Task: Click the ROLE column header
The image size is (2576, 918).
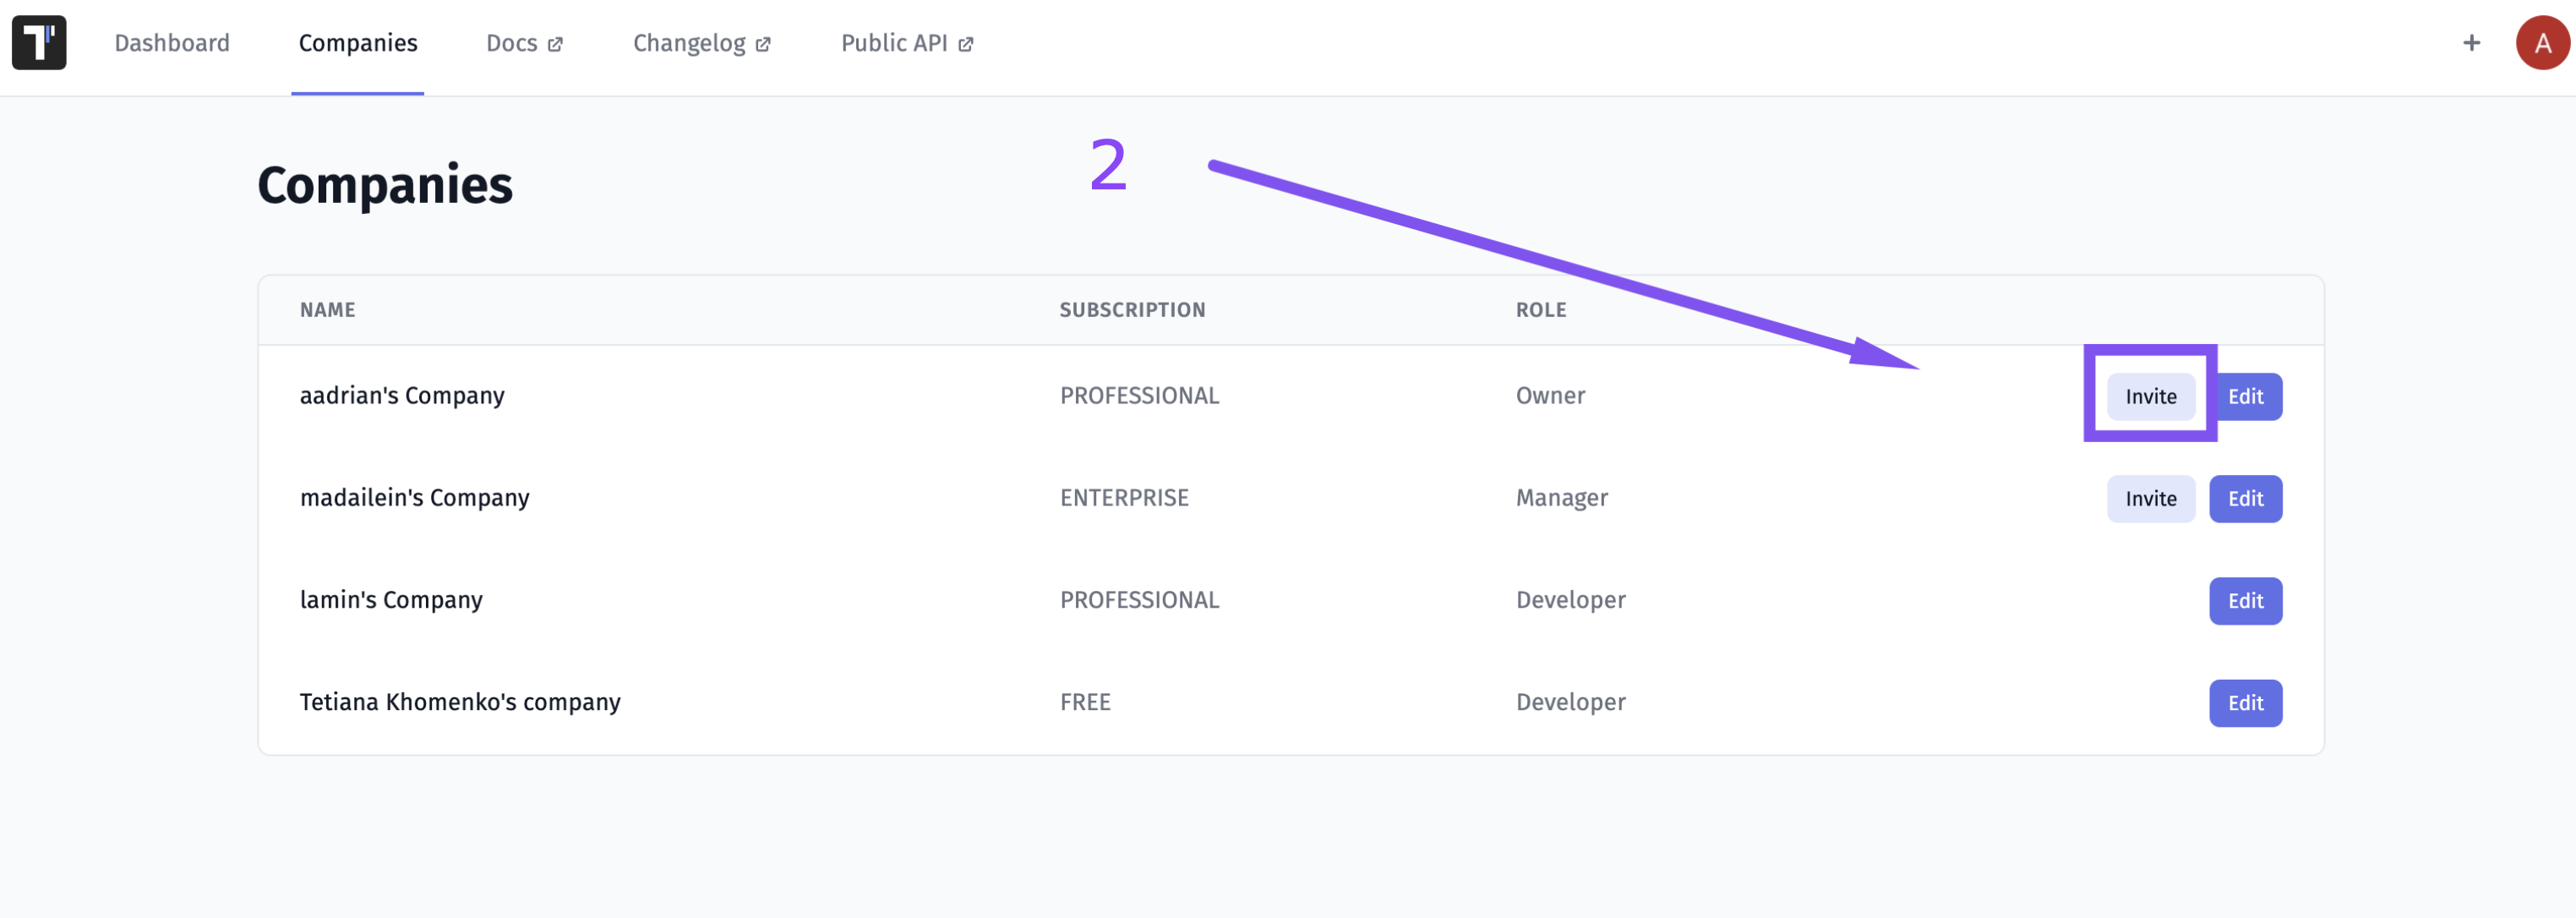Action: pos(1541,310)
